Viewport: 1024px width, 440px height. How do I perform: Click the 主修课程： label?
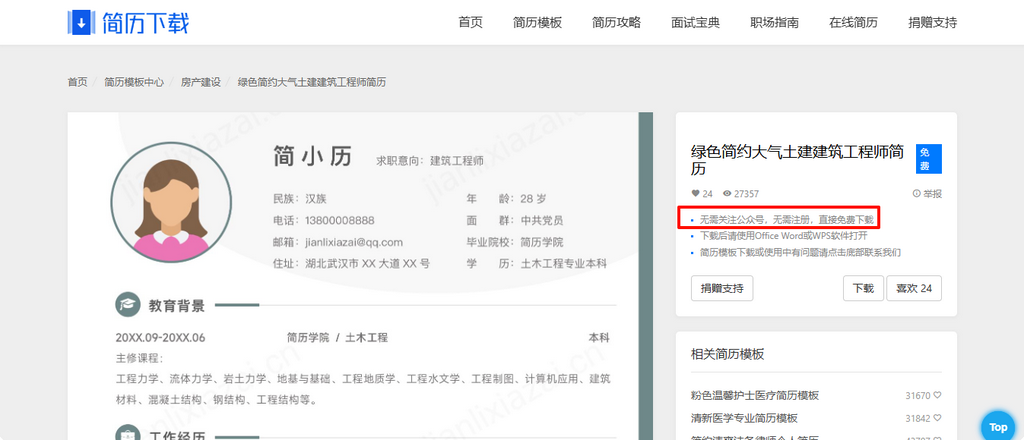pyautogui.click(x=139, y=358)
